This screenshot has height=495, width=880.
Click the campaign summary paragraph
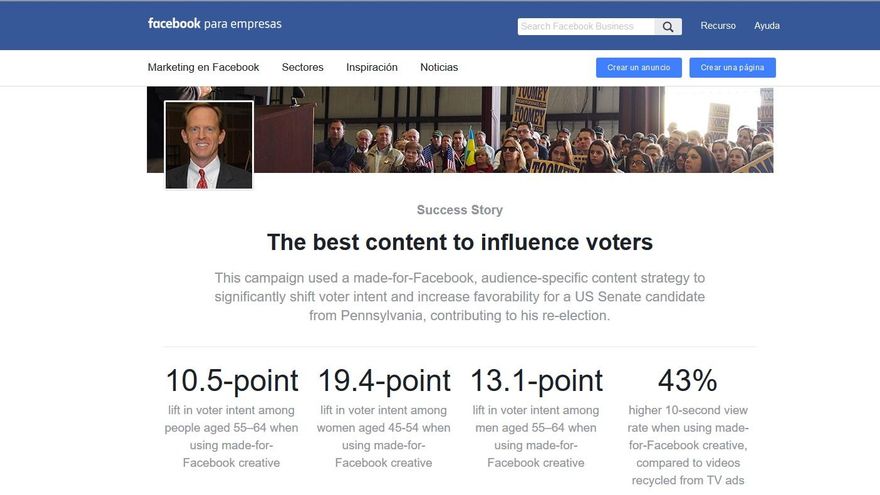click(x=460, y=296)
